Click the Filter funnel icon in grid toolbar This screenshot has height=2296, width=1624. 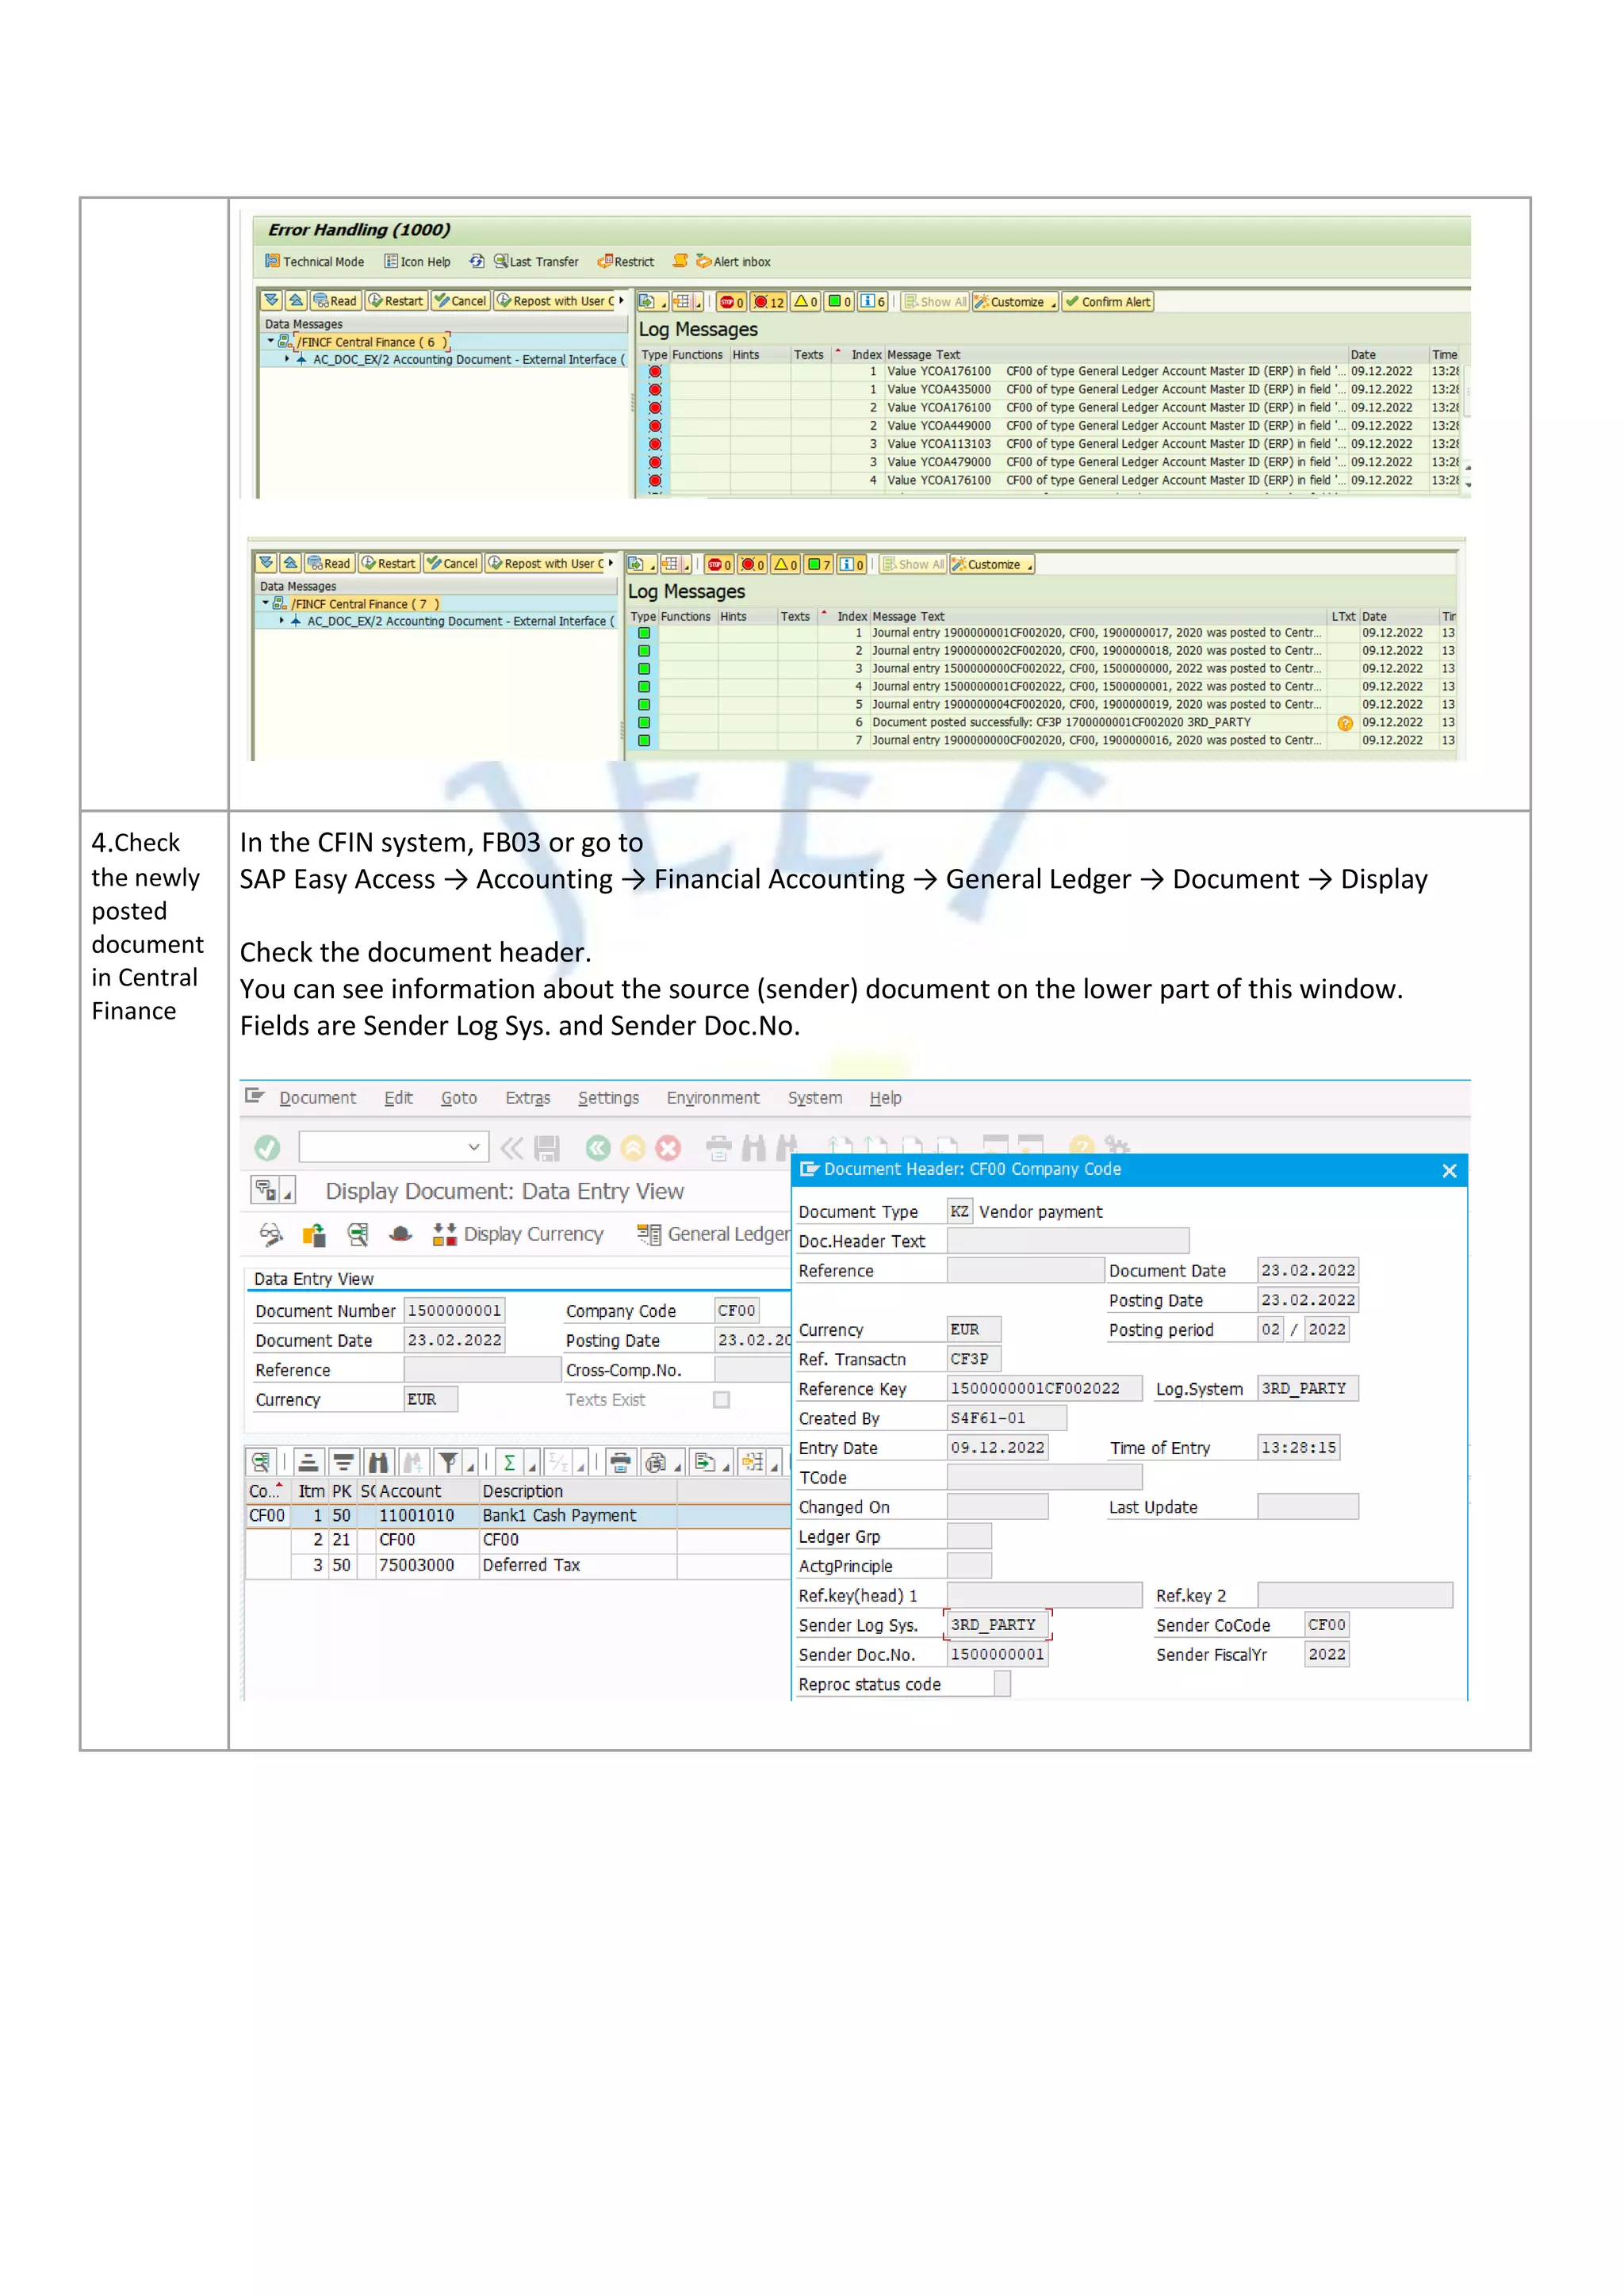(448, 1463)
